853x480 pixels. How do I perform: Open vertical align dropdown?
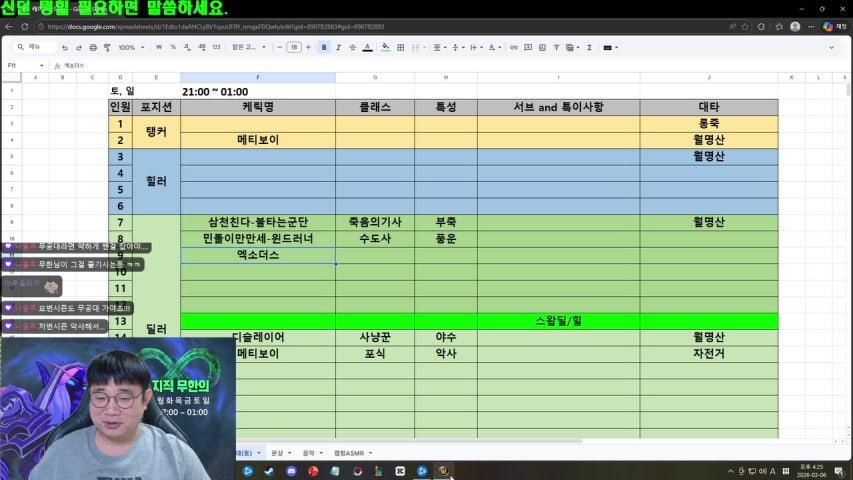[458, 47]
